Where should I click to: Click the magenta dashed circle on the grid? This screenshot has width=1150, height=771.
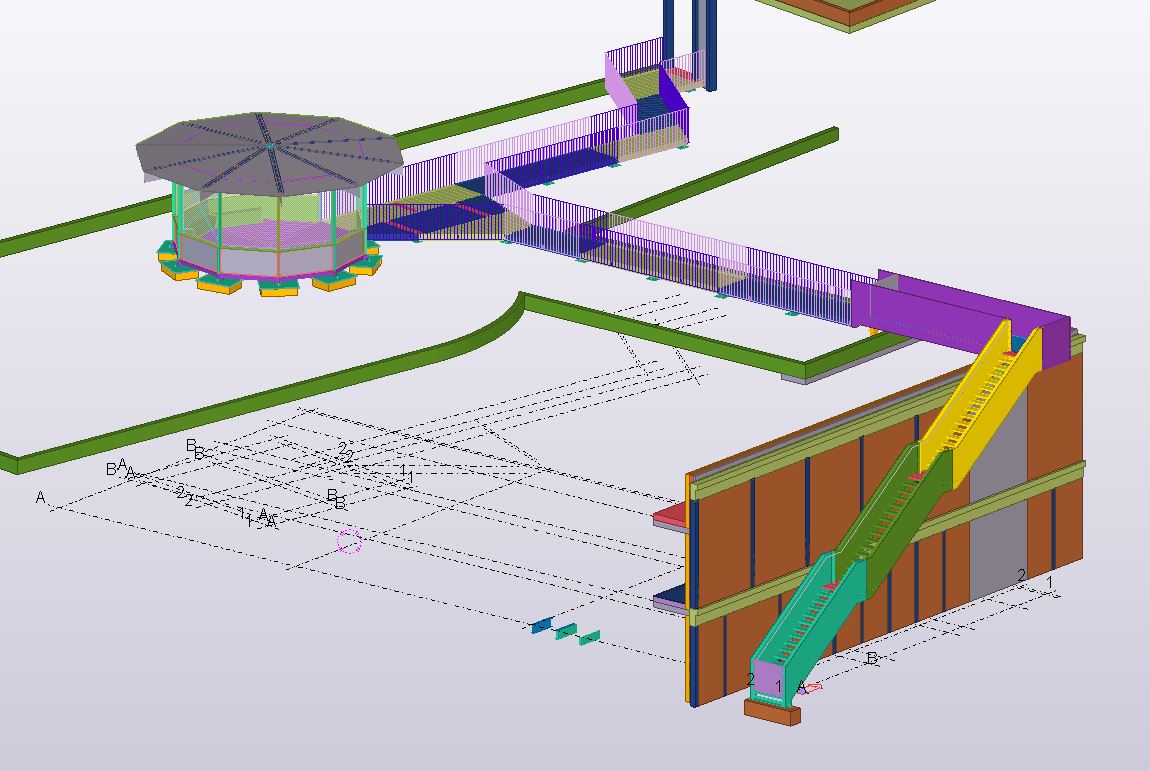349,542
